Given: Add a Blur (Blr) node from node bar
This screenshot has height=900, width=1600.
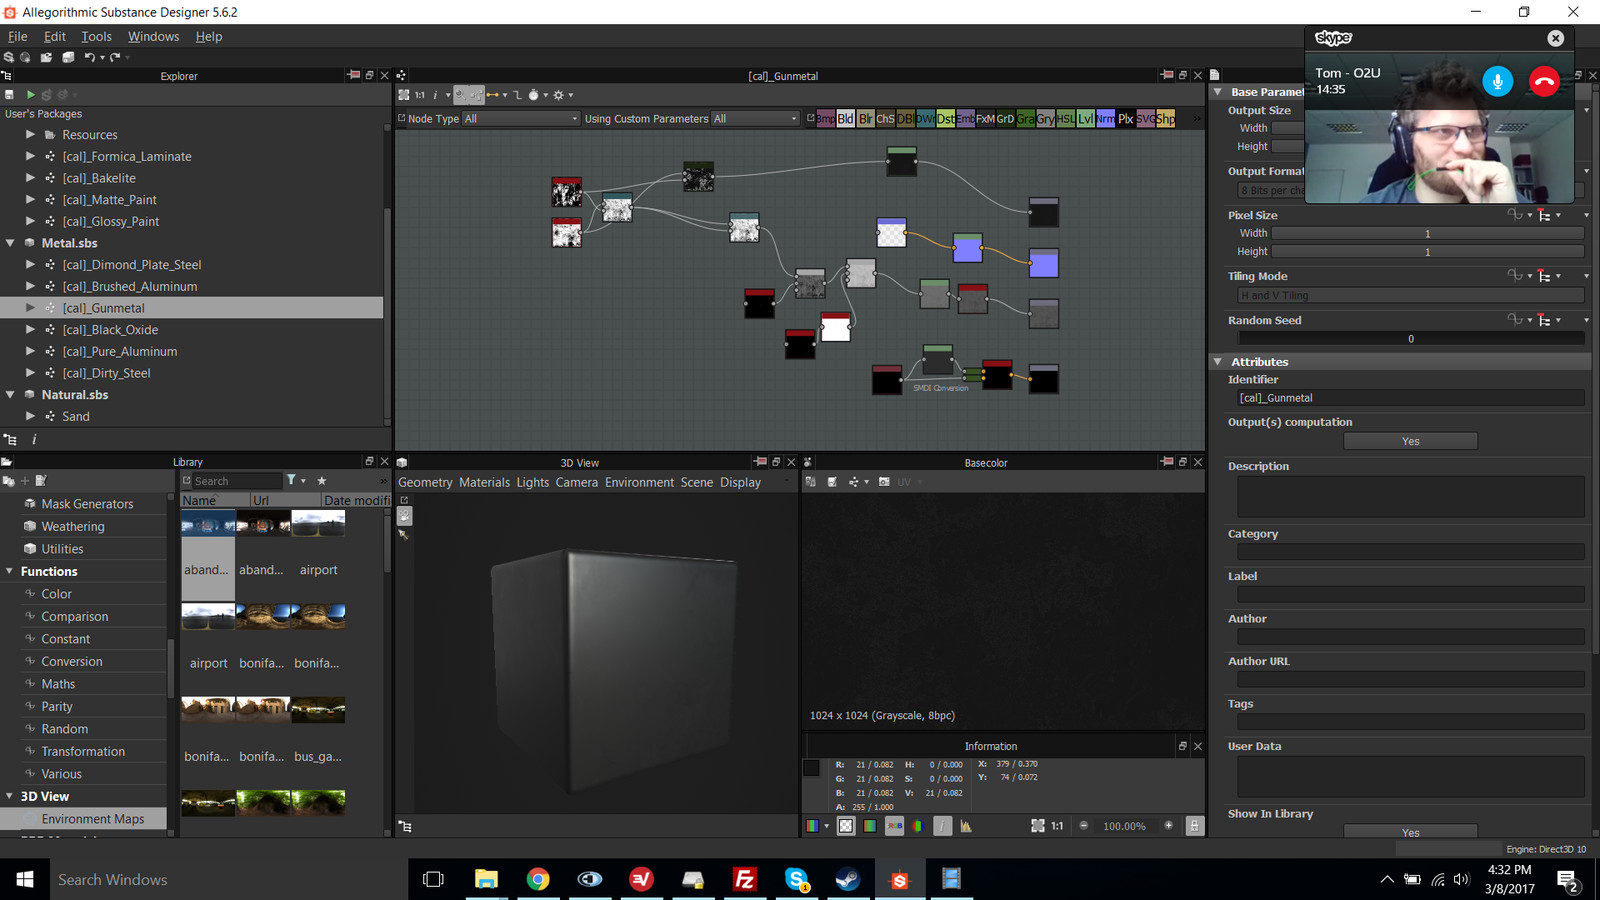Looking at the screenshot, I should [866, 119].
